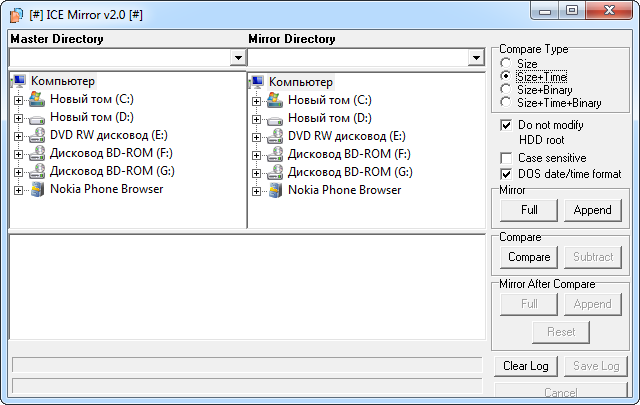Uncheck Do not modify HDD root
640x405 pixels.
pyautogui.click(x=506, y=125)
